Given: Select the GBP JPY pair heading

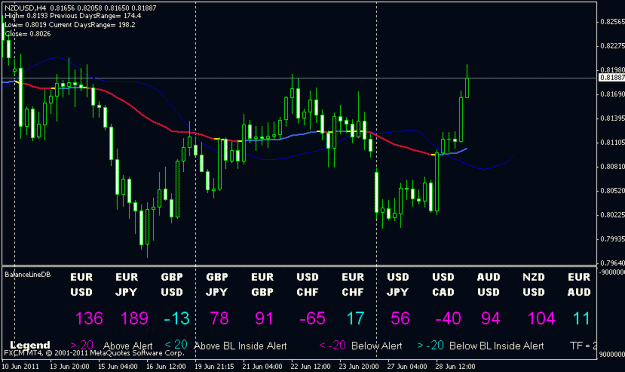Looking at the screenshot, I should click(217, 285).
